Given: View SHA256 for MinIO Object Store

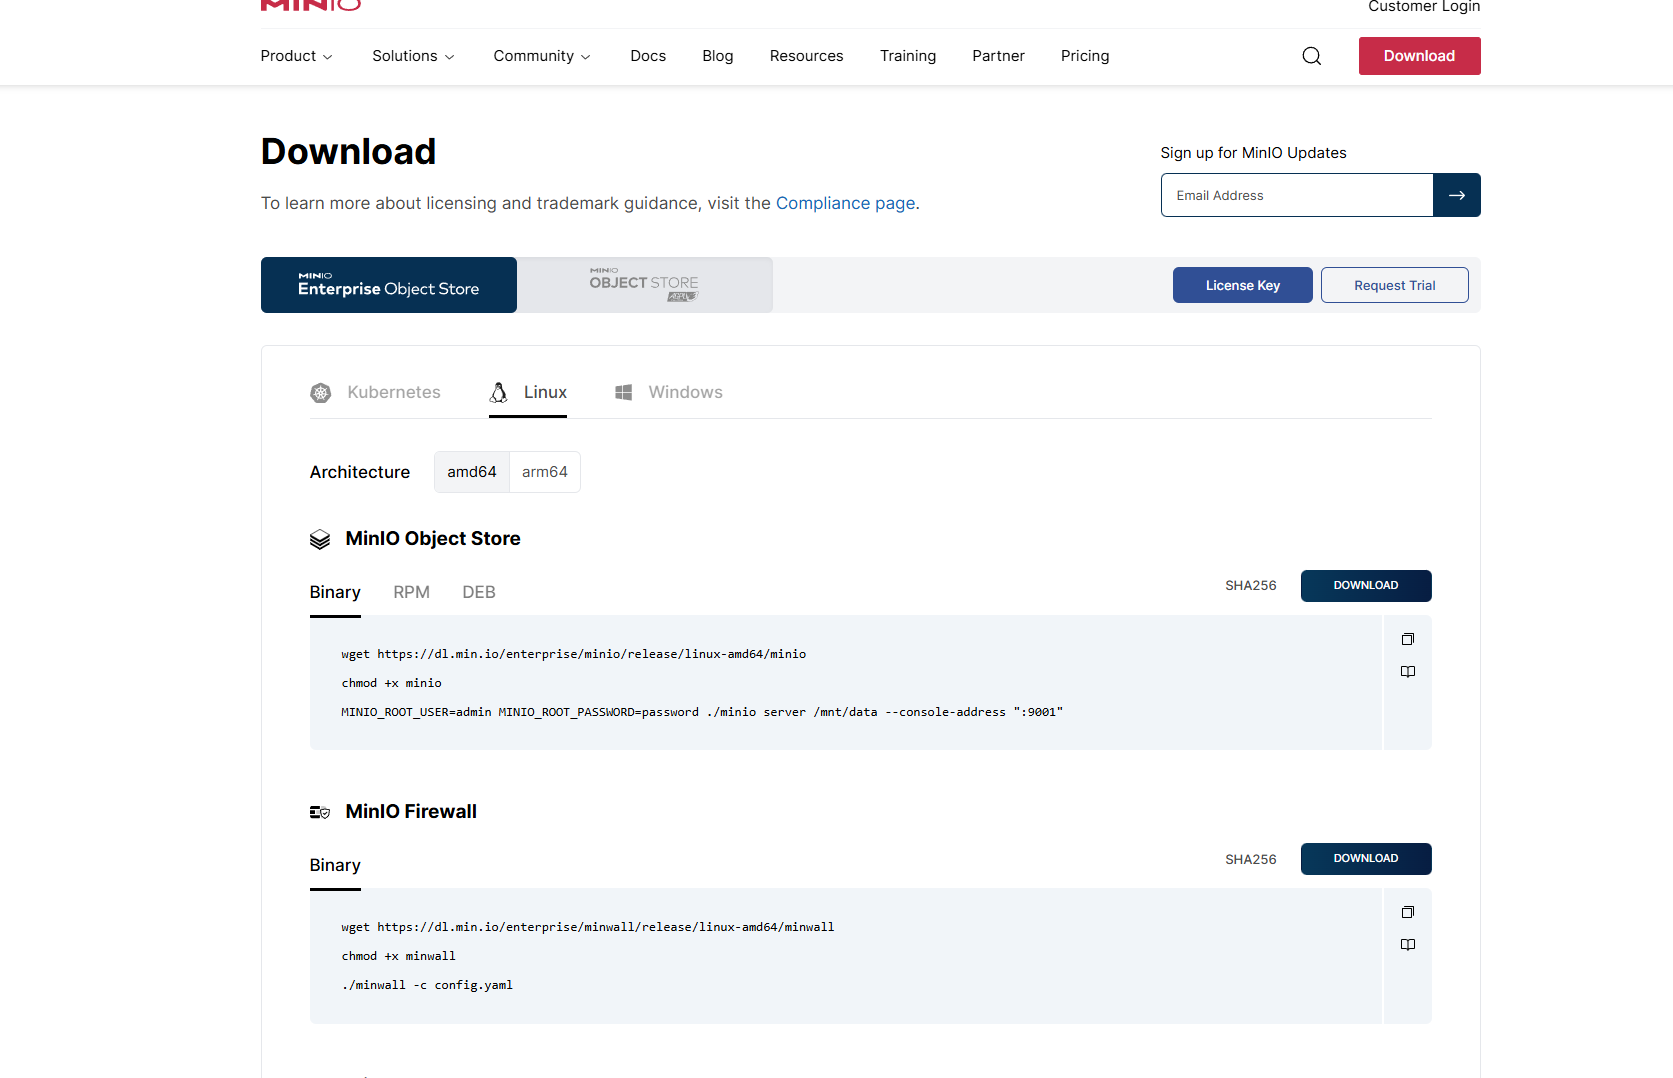Looking at the screenshot, I should pyautogui.click(x=1250, y=586).
